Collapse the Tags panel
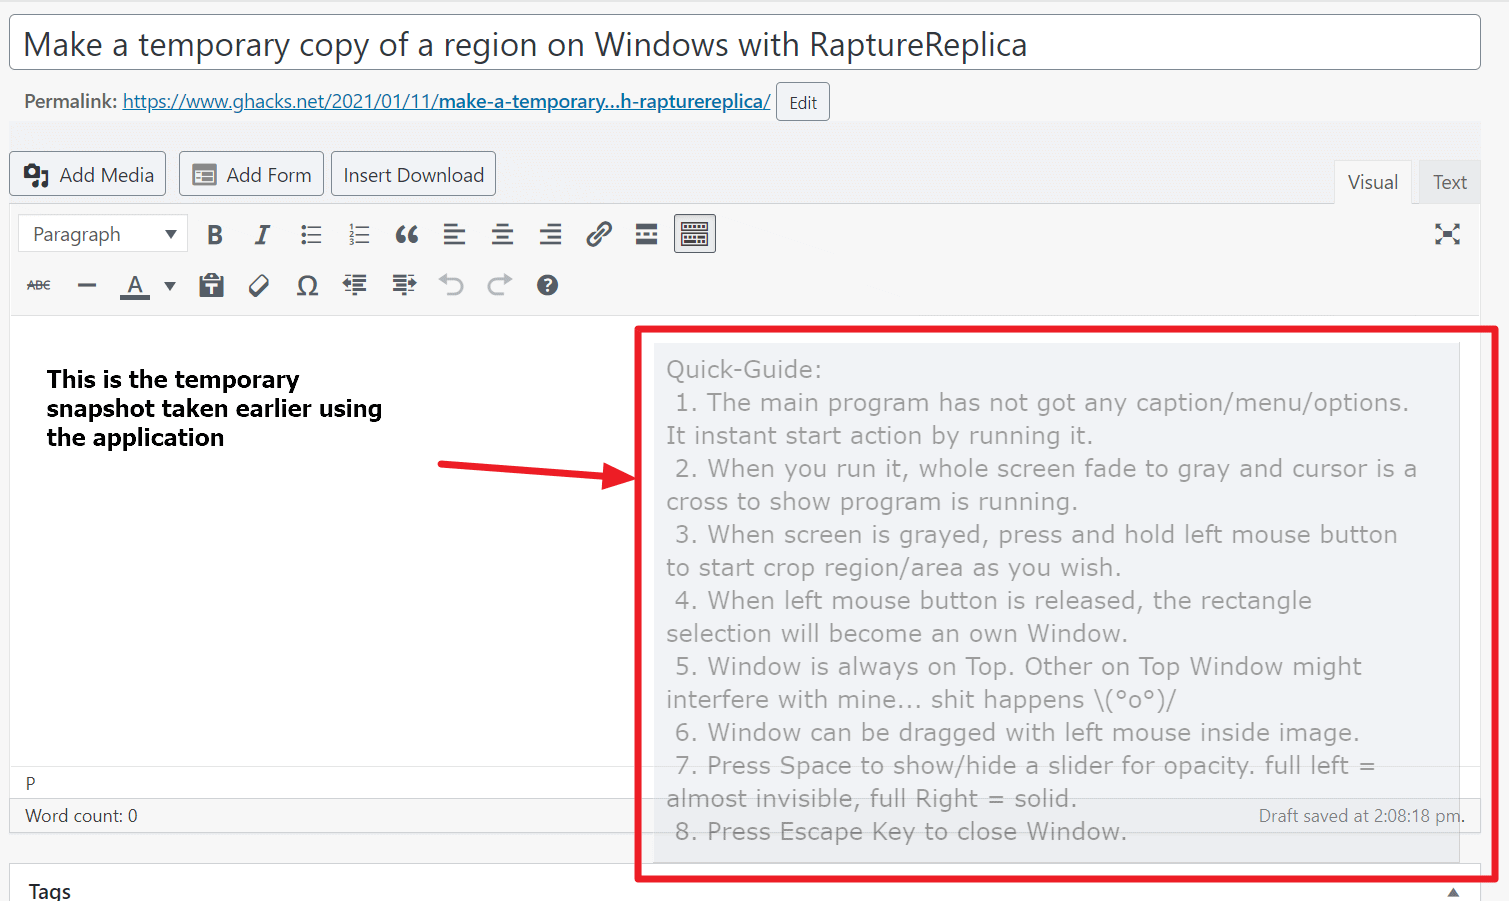Image resolution: width=1509 pixels, height=901 pixels. 1453,891
